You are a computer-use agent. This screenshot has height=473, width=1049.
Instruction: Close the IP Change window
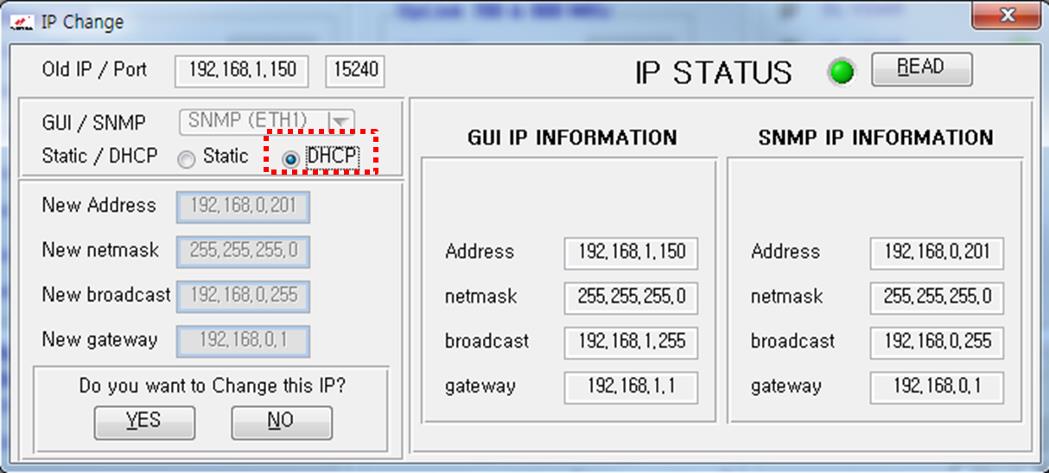point(1007,17)
